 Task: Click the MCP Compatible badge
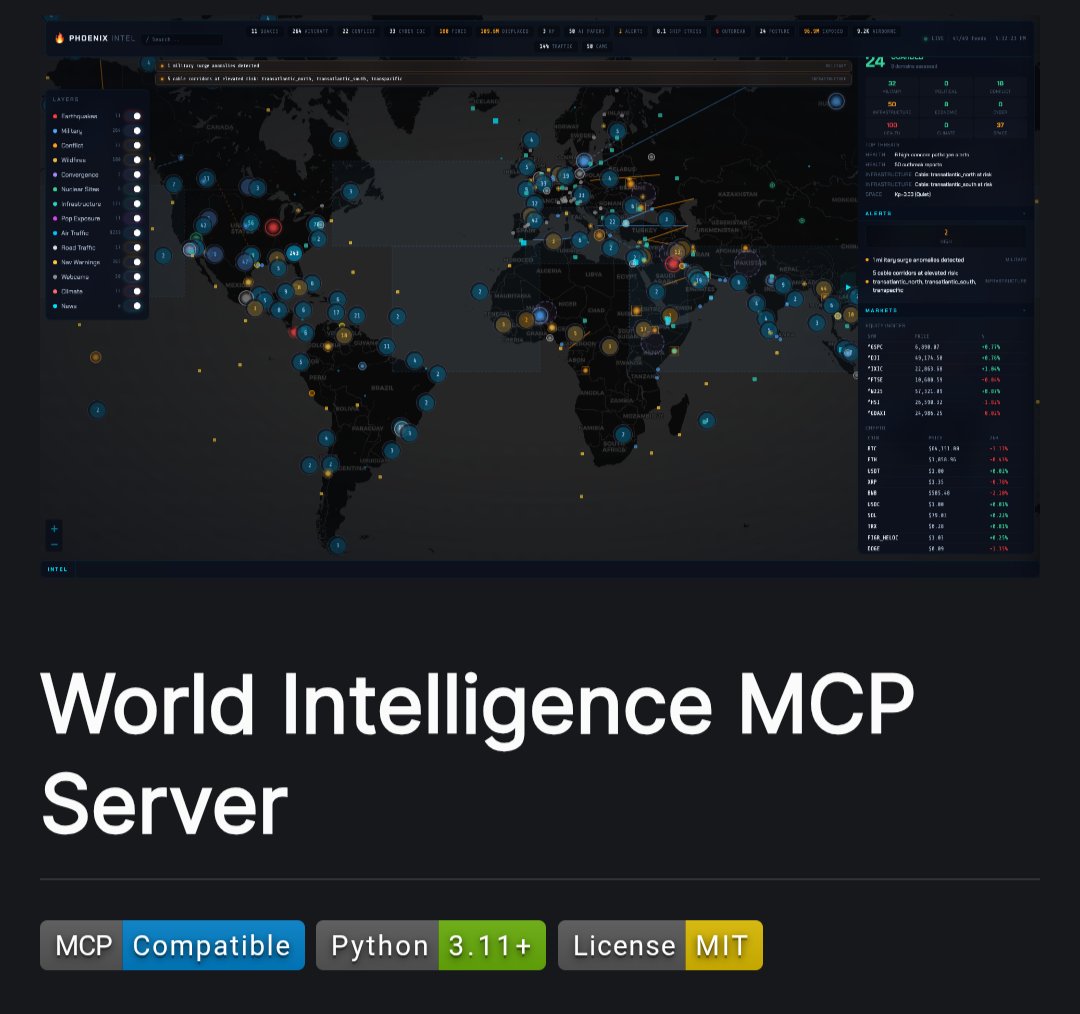tap(172, 945)
